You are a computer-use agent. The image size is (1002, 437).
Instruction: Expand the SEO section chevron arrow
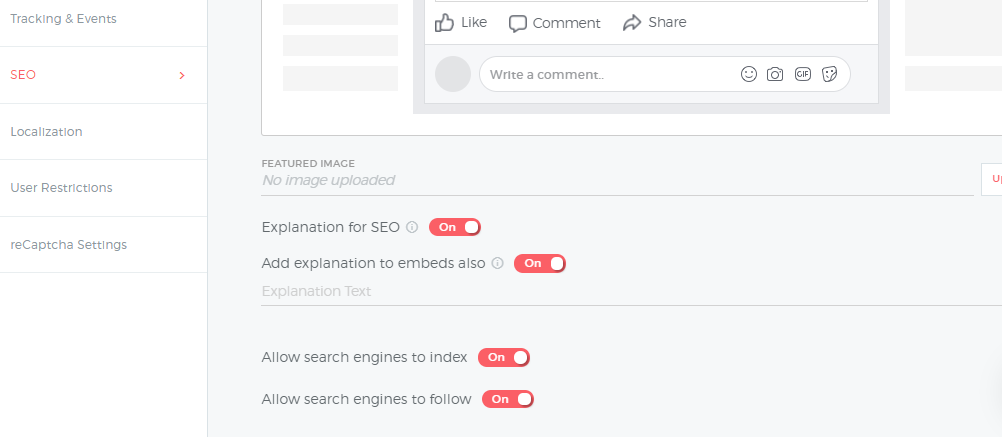click(182, 75)
